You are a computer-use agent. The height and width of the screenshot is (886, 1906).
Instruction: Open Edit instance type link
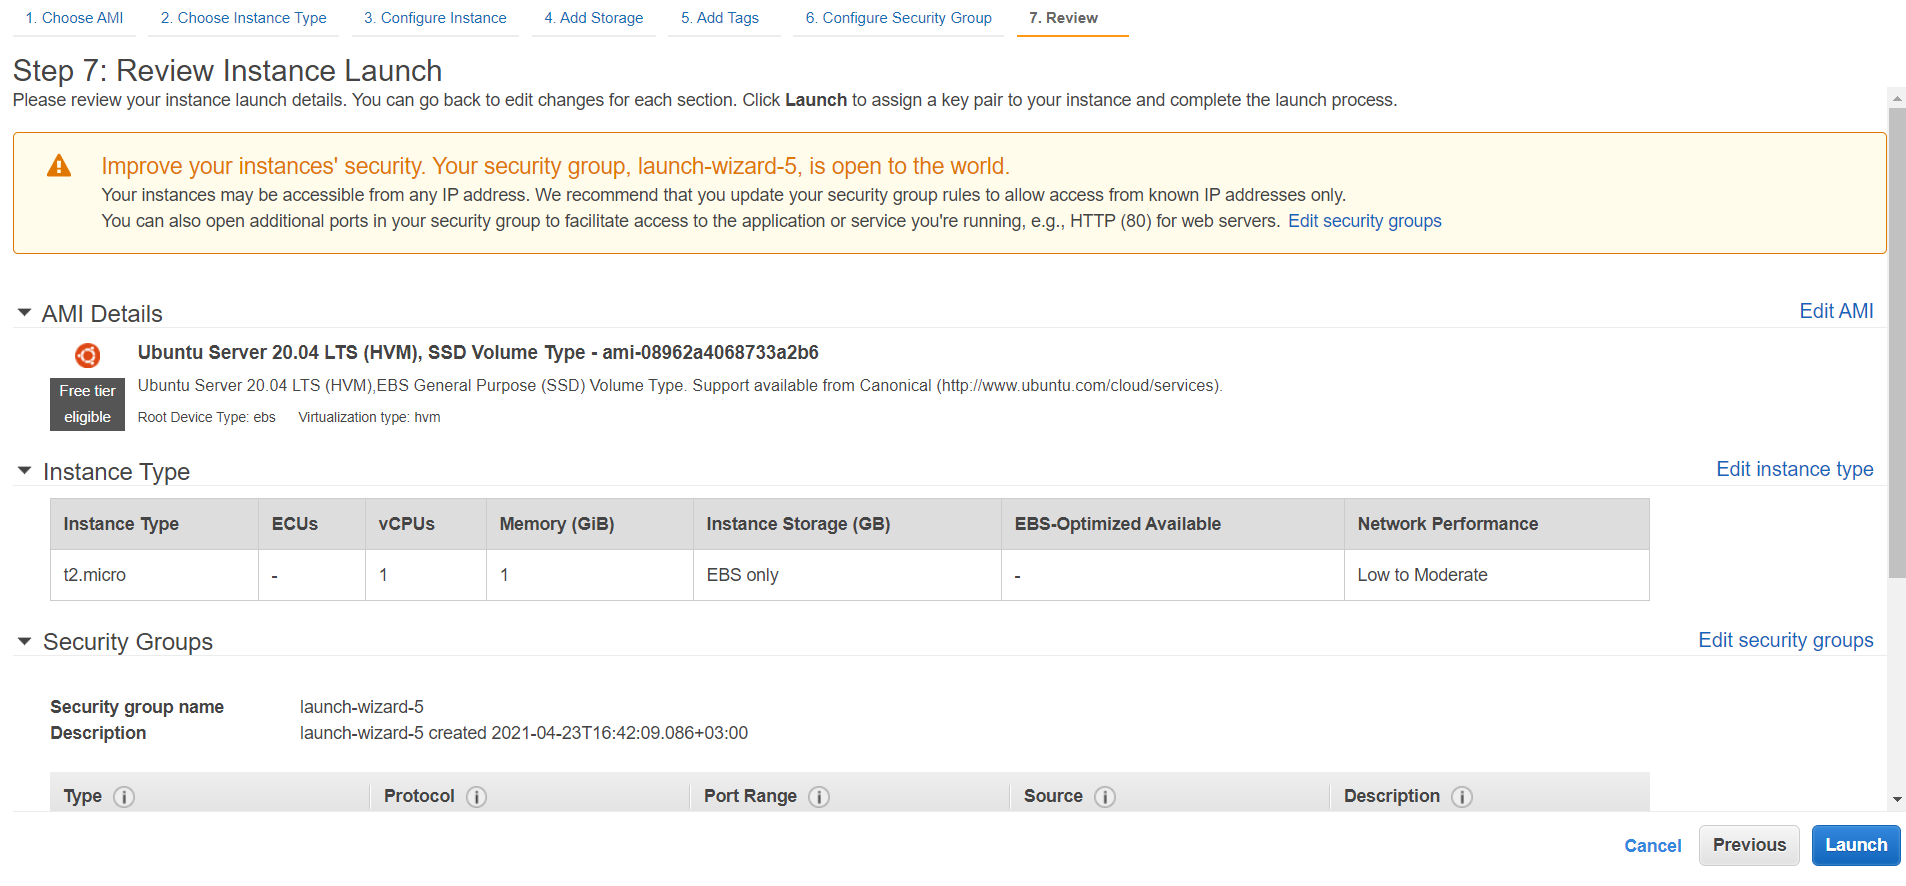[1794, 469]
